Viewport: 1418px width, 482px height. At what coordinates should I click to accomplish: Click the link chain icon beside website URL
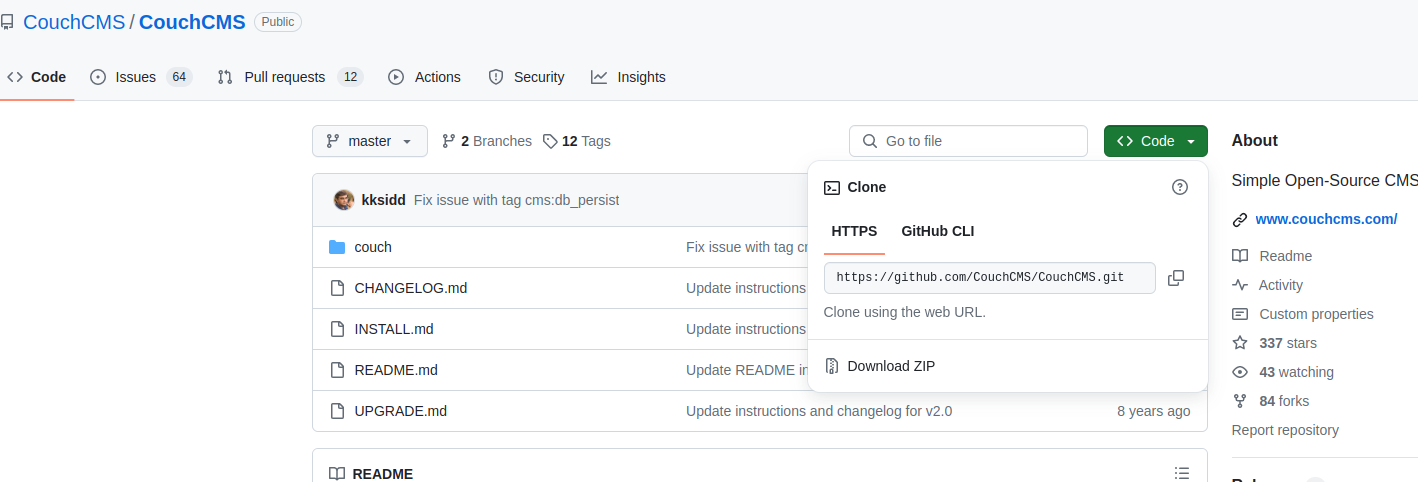[x=1240, y=219]
